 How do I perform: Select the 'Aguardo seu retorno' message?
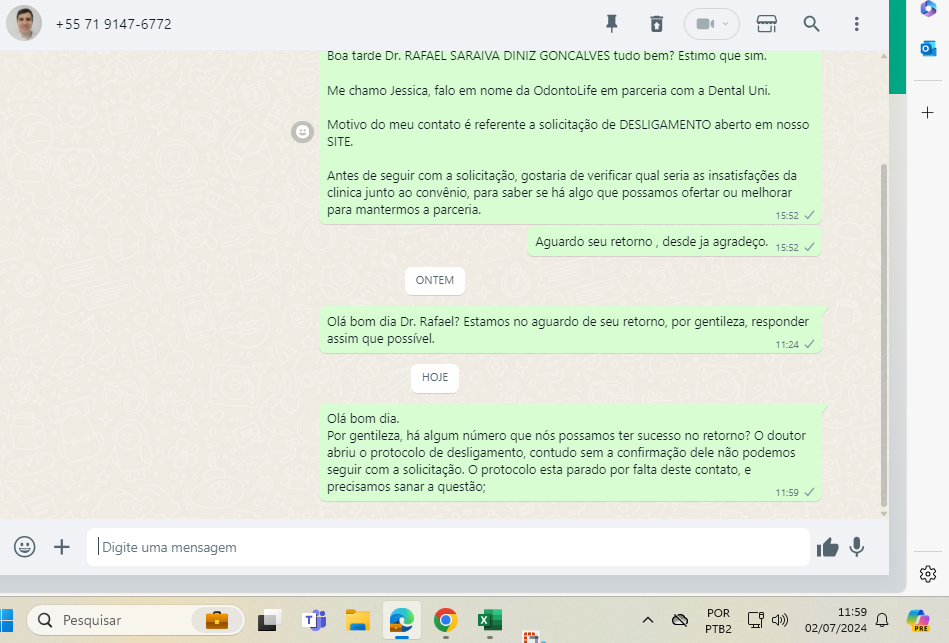pyautogui.click(x=674, y=242)
